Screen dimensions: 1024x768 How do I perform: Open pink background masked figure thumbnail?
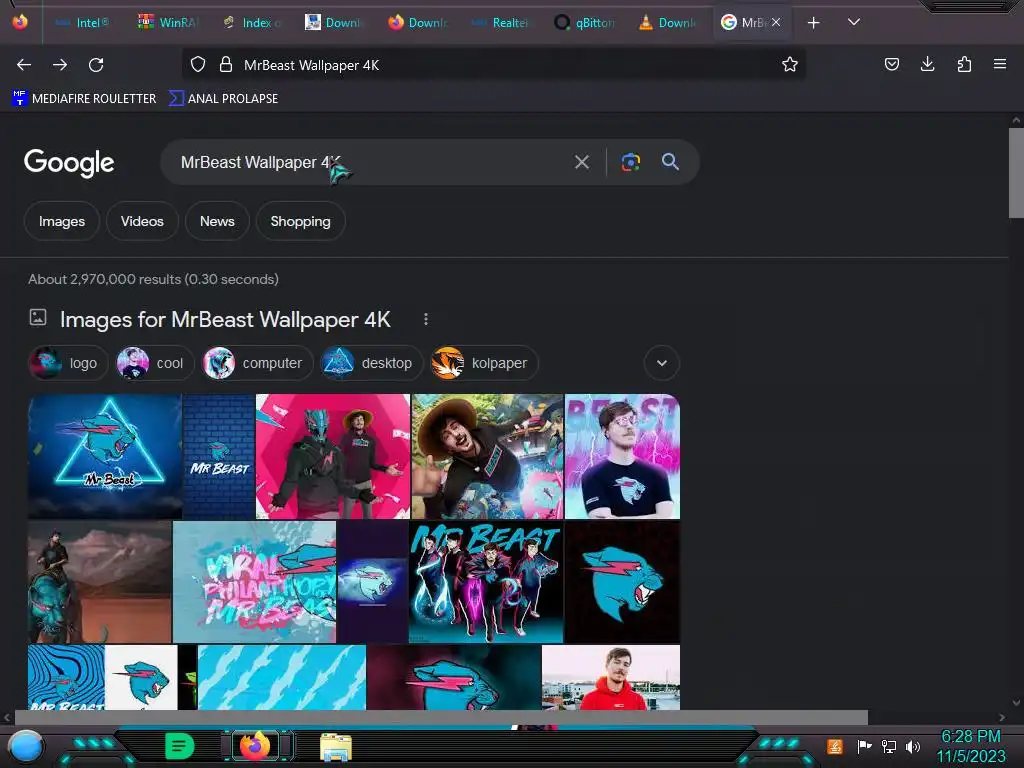333,456
